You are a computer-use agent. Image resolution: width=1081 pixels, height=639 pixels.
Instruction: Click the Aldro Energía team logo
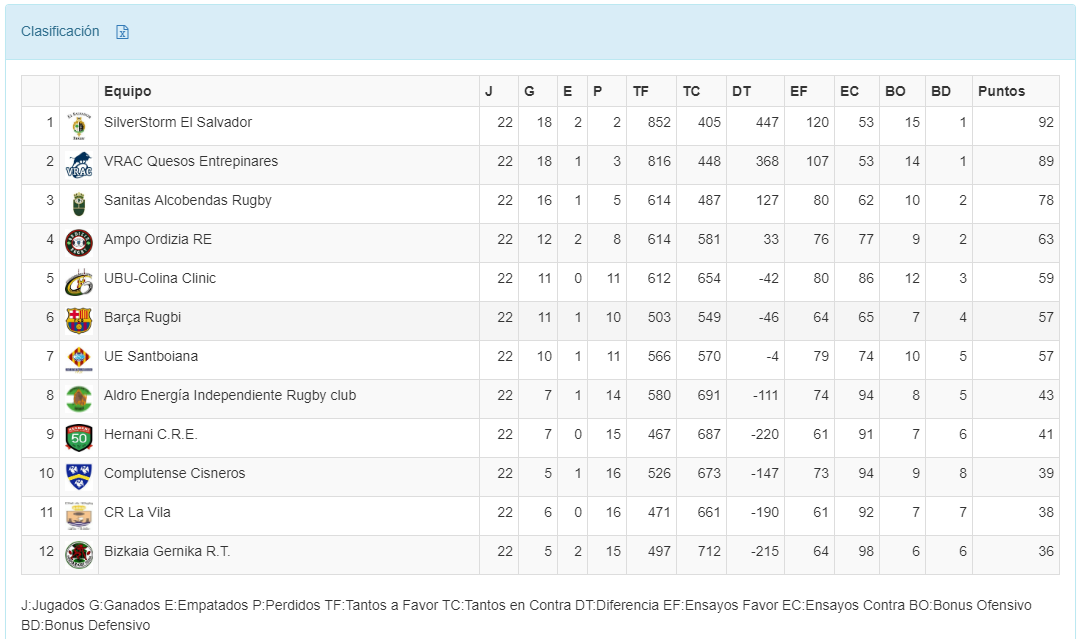pos(79,399)
